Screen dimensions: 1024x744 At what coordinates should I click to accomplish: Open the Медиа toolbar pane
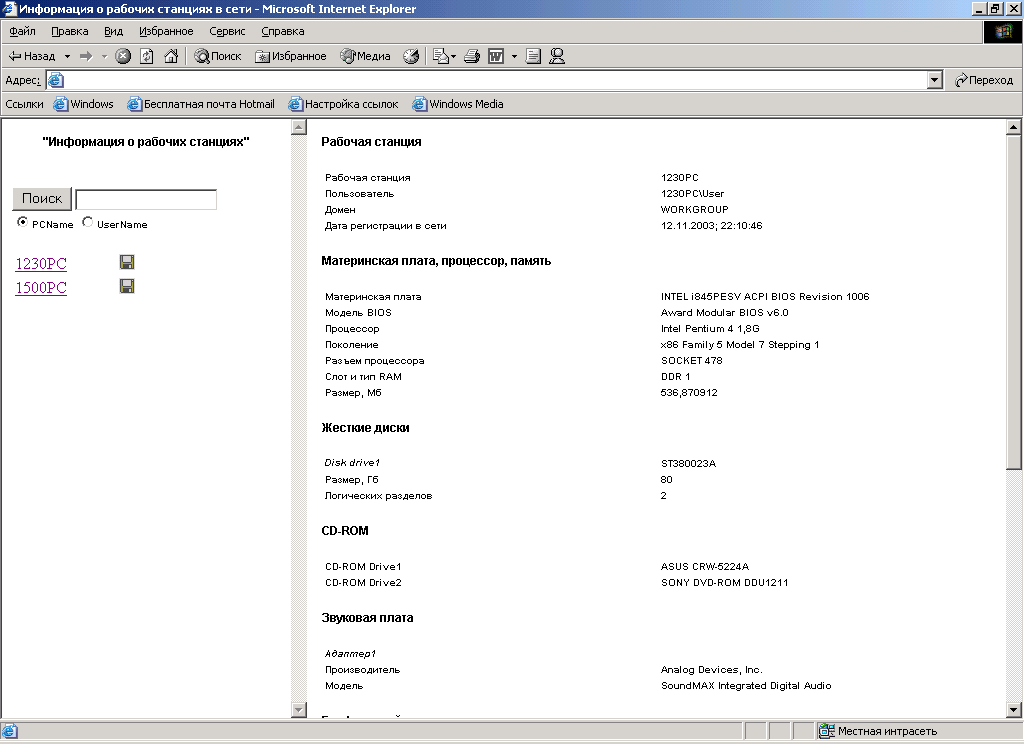[365, 56]
